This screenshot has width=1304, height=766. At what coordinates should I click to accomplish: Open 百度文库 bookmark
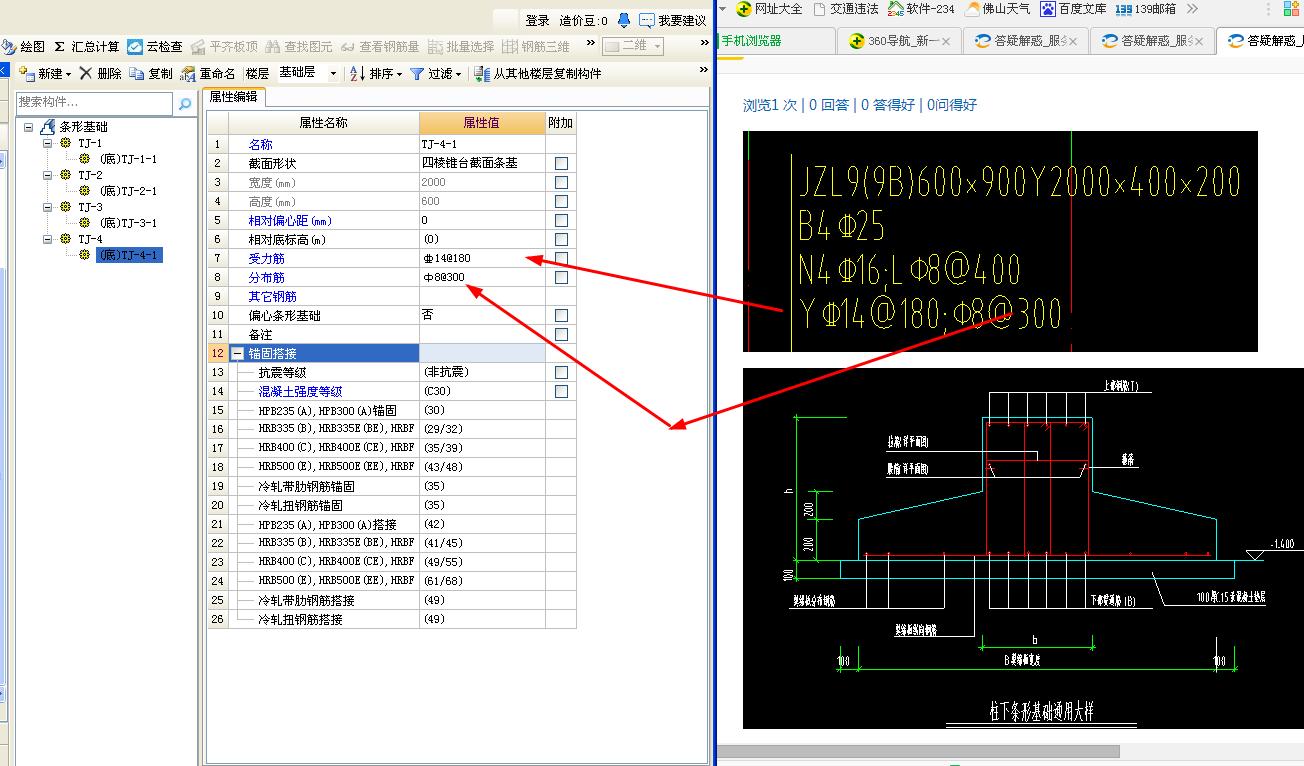pos(1073,9)
